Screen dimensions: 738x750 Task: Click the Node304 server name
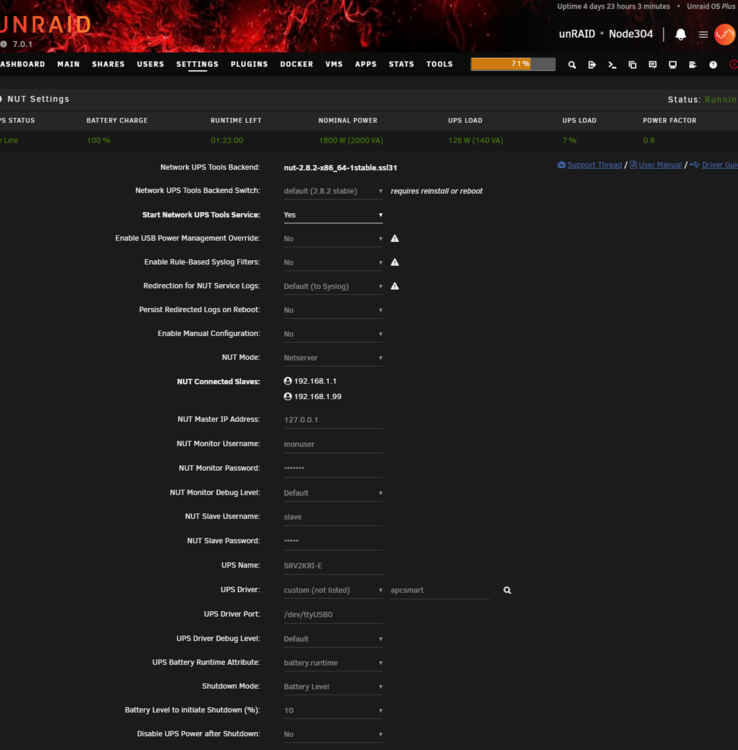(630, 34)
